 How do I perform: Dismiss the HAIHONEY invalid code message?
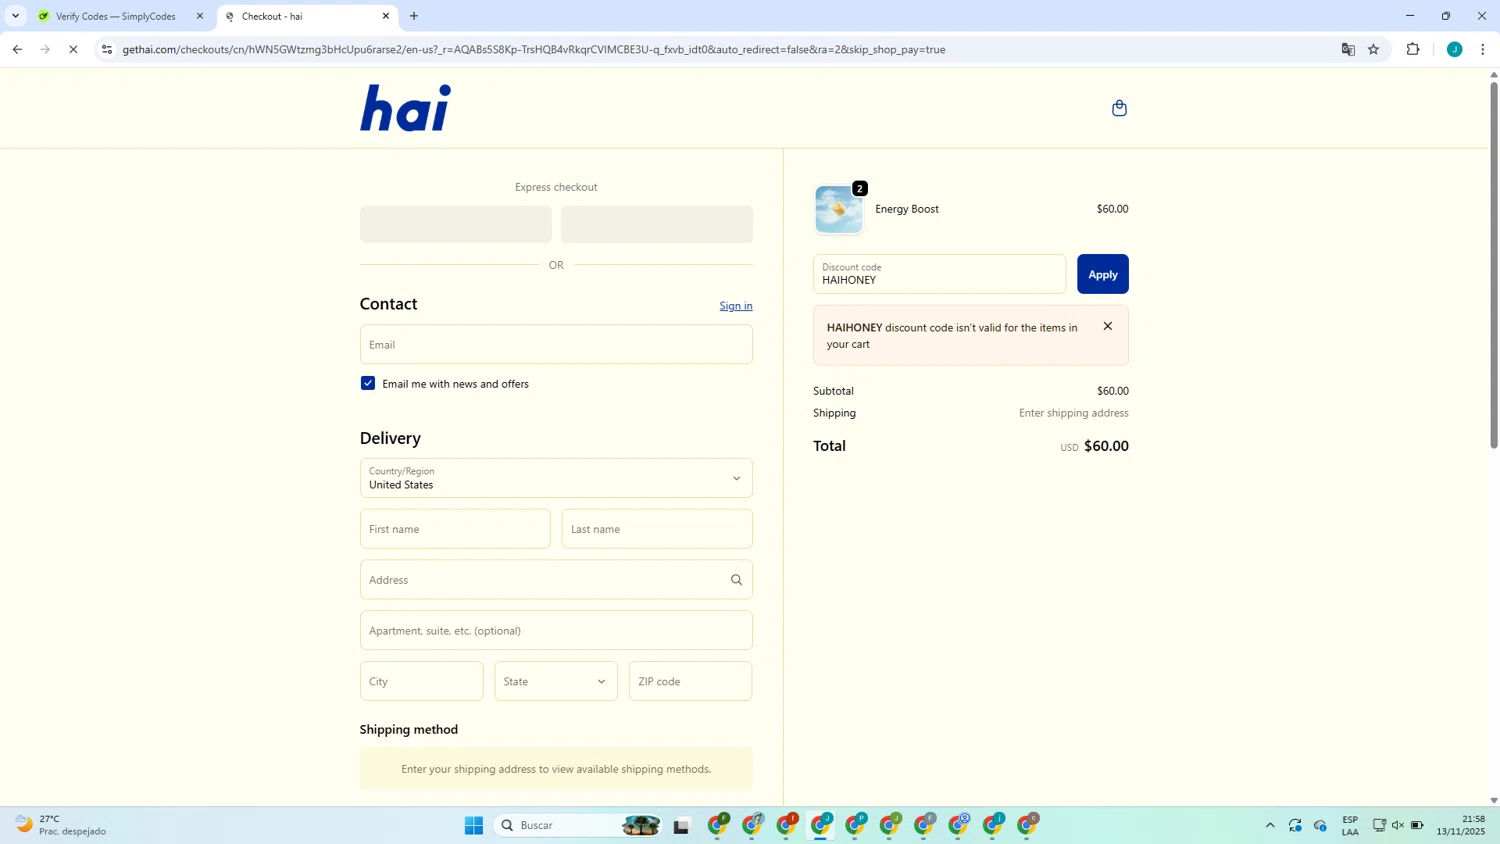pos(1107,326)
